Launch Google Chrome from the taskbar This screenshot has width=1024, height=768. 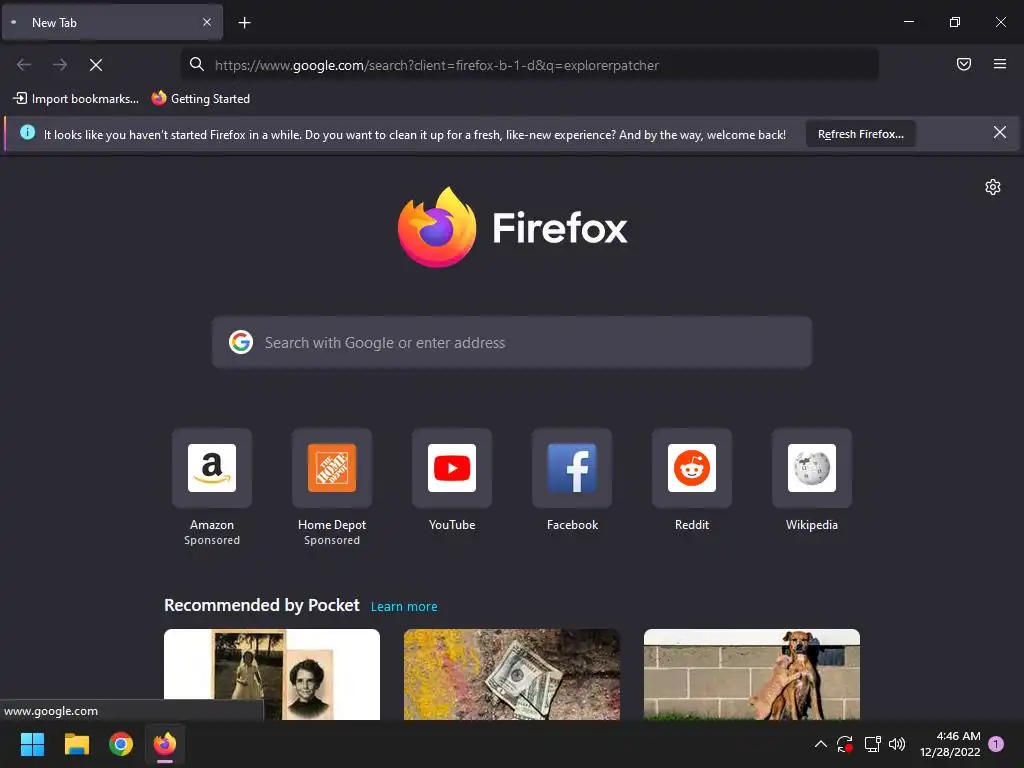(x=121, y=744)
